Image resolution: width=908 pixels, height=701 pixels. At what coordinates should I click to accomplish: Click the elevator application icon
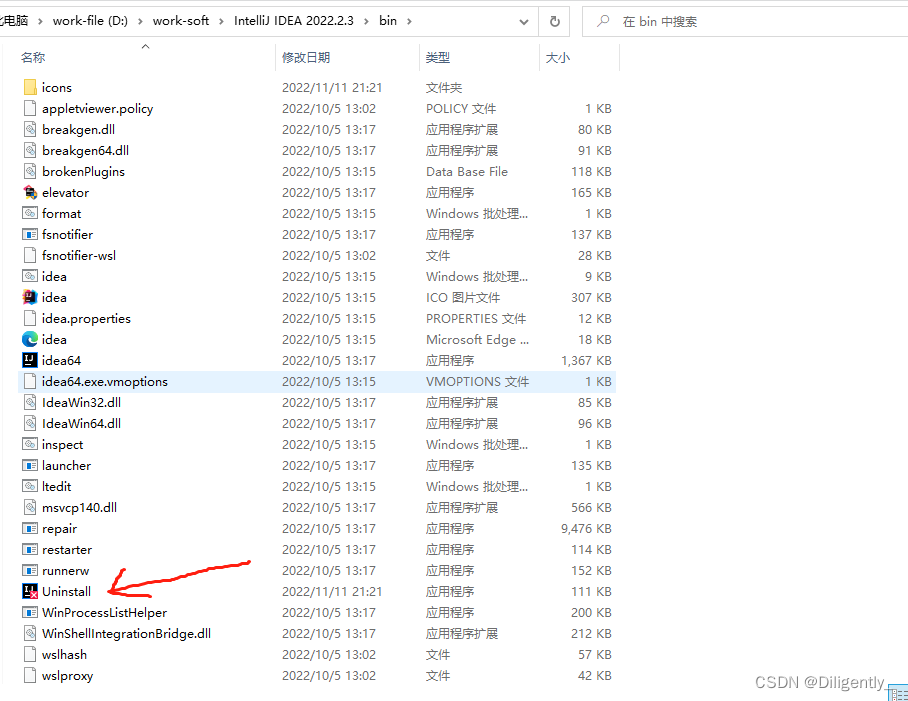(x=30, y=192)
